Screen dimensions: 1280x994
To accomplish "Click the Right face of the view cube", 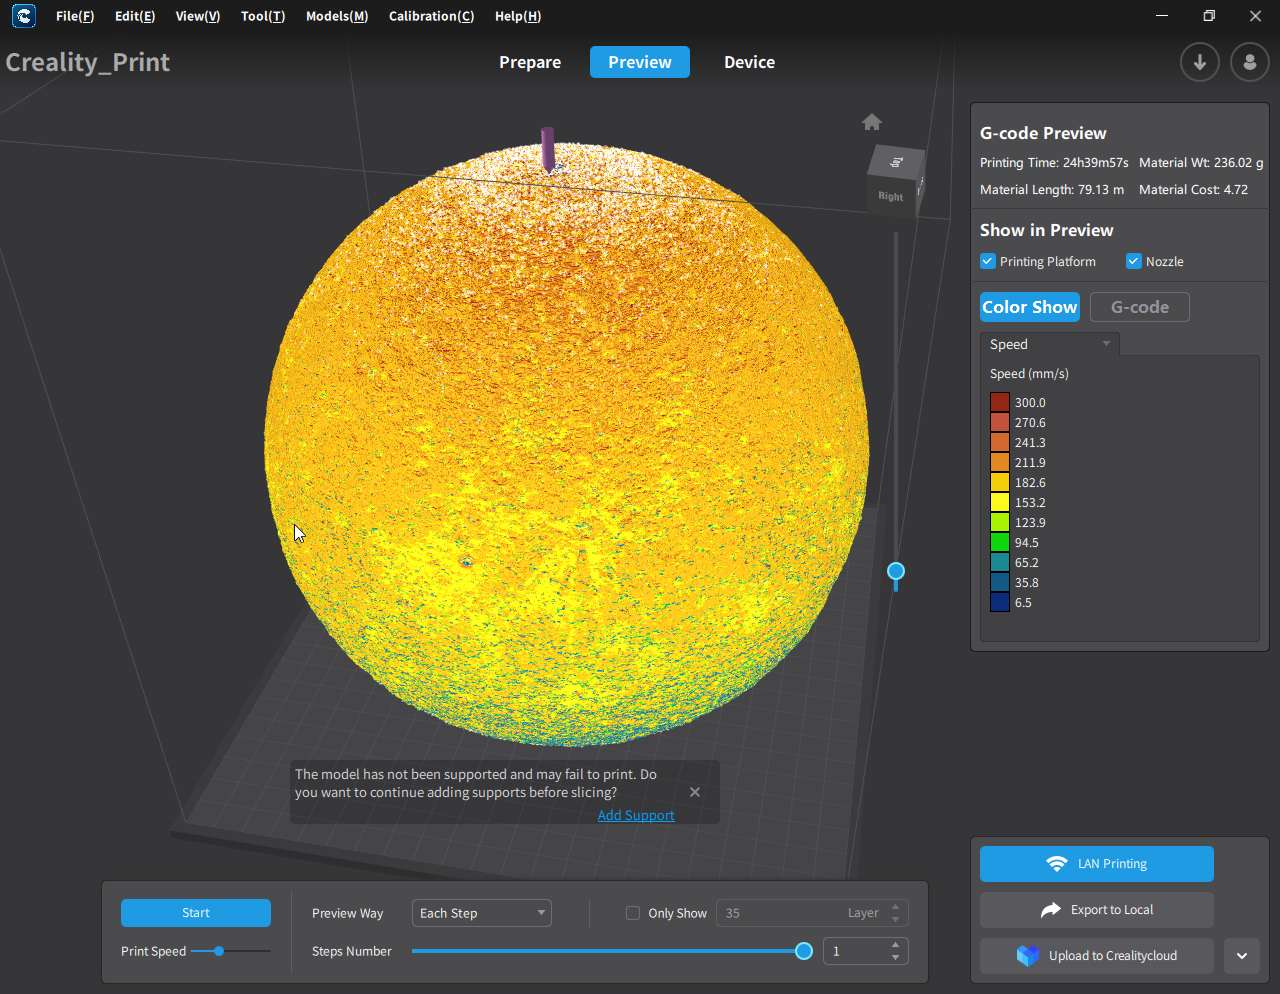I will point(891,196).
